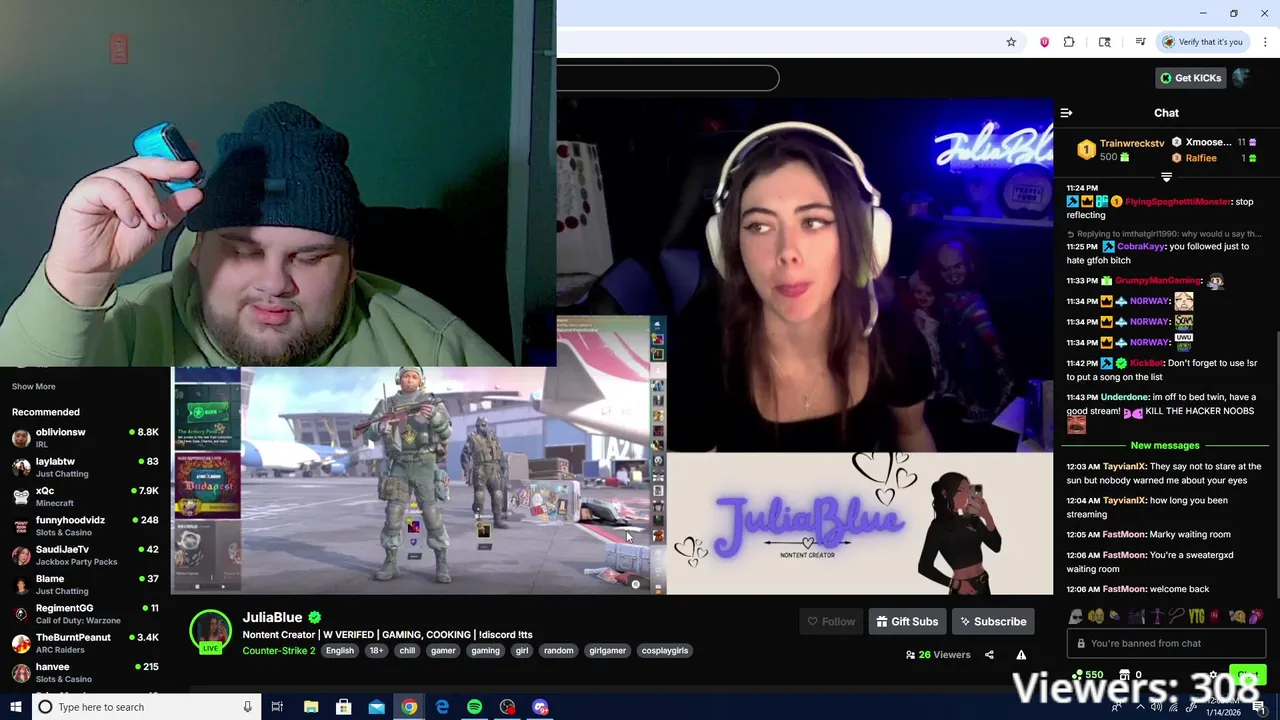Click the banned chat input field
The image size is (1280, 720).
tap(1166, 643)
